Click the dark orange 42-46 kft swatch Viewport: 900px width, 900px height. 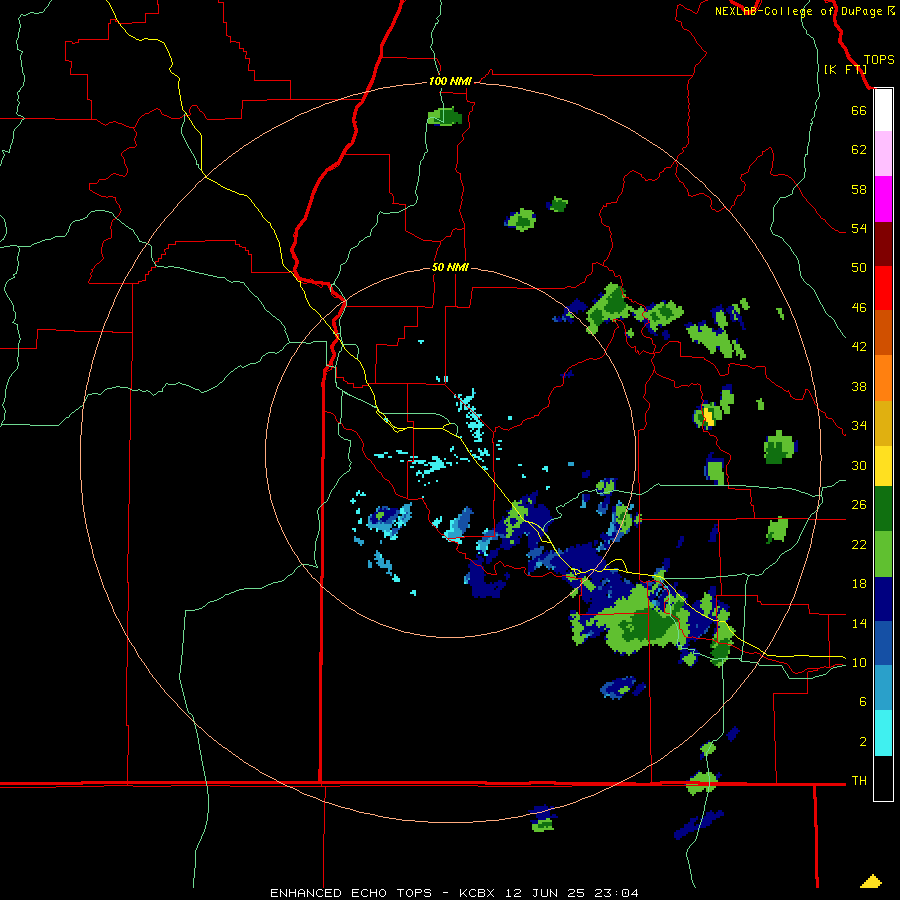click(x=883, y=332)
